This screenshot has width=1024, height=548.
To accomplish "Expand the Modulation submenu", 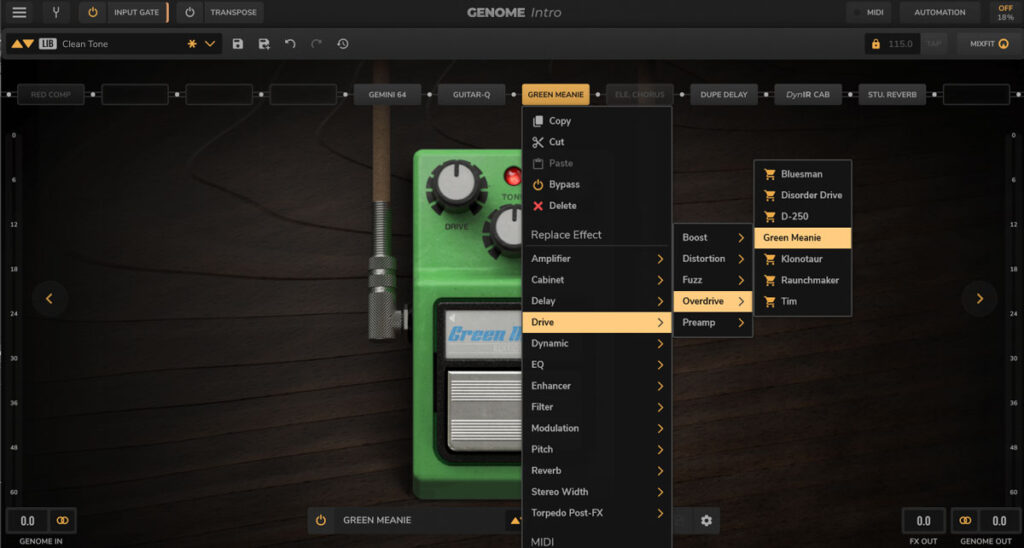I will click(x=596, y=428).
